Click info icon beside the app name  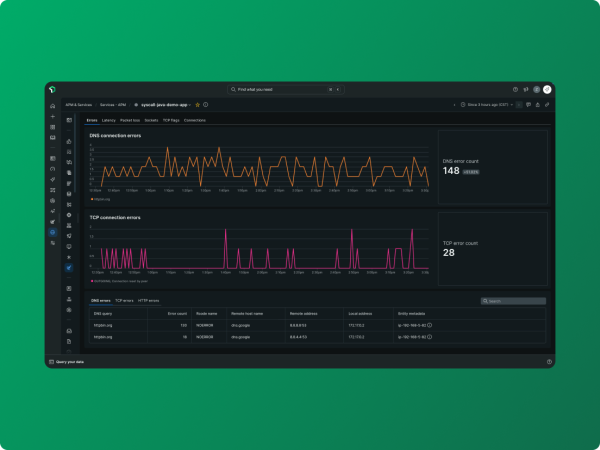205,105
